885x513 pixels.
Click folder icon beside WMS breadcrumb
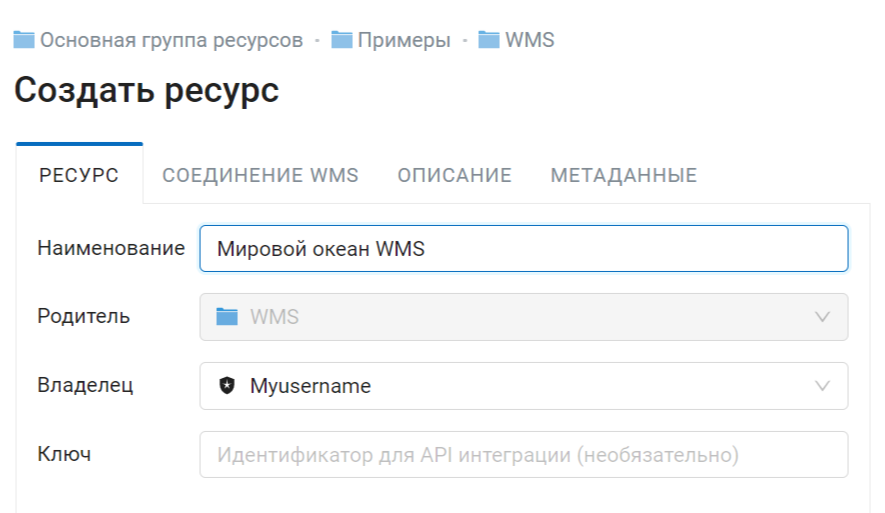(489, 40)
